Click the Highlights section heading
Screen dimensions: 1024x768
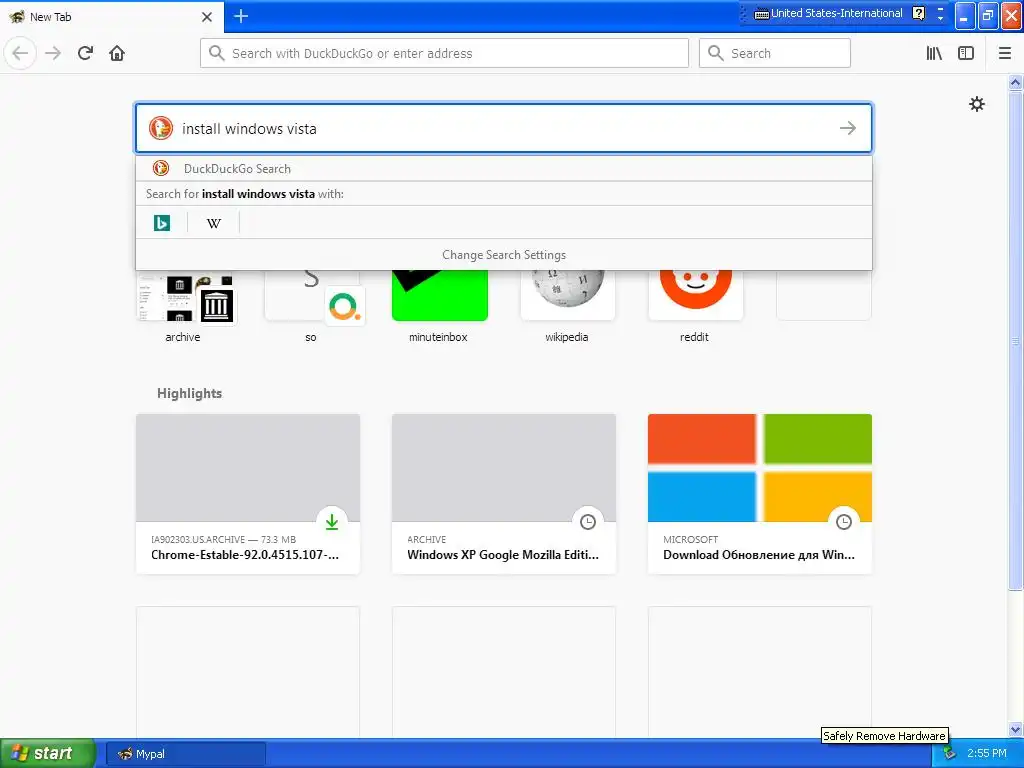click(189, 393)
